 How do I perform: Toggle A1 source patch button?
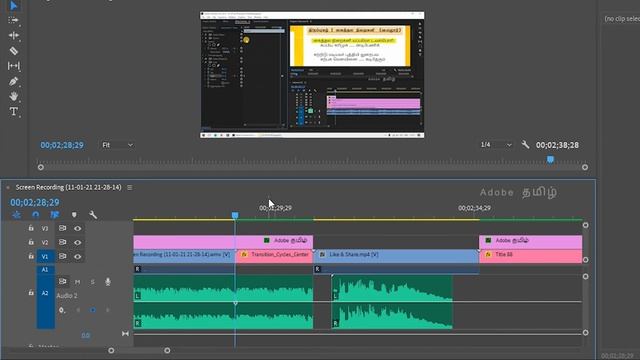(x=45, y=270)
